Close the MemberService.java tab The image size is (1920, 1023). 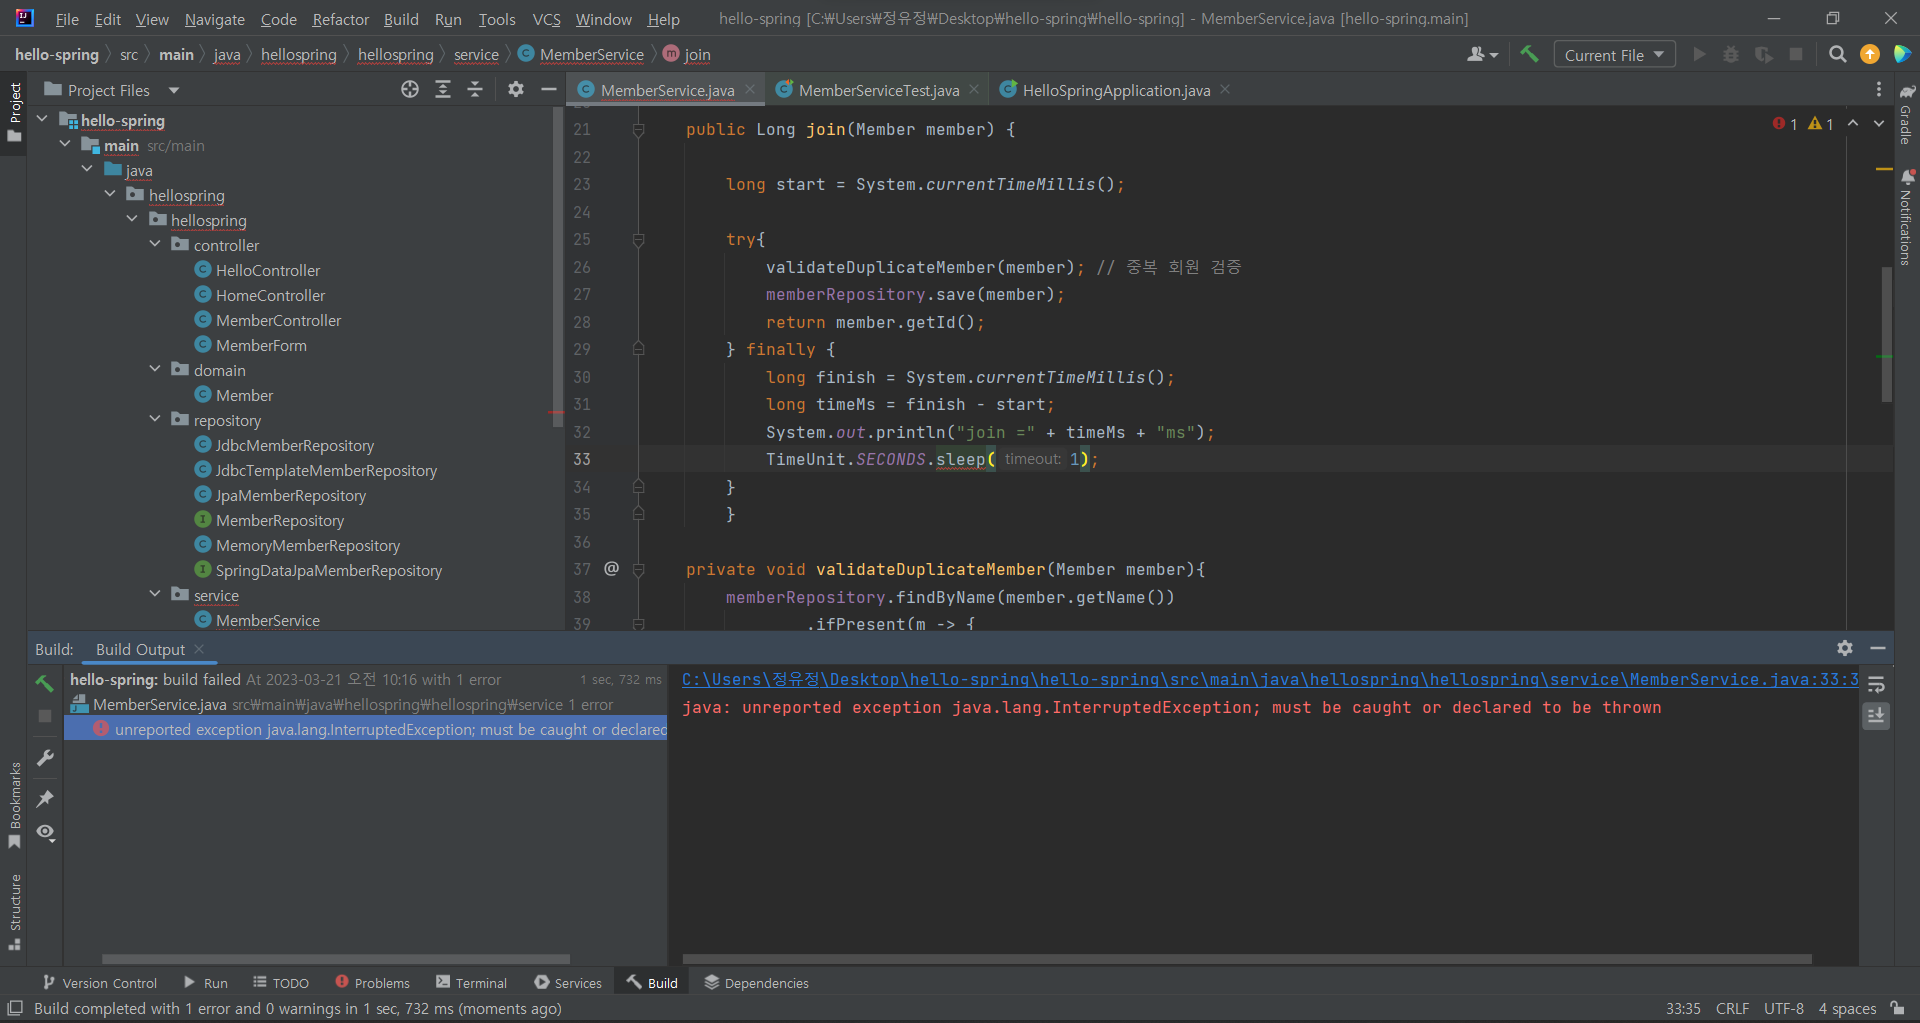[750, 89]
